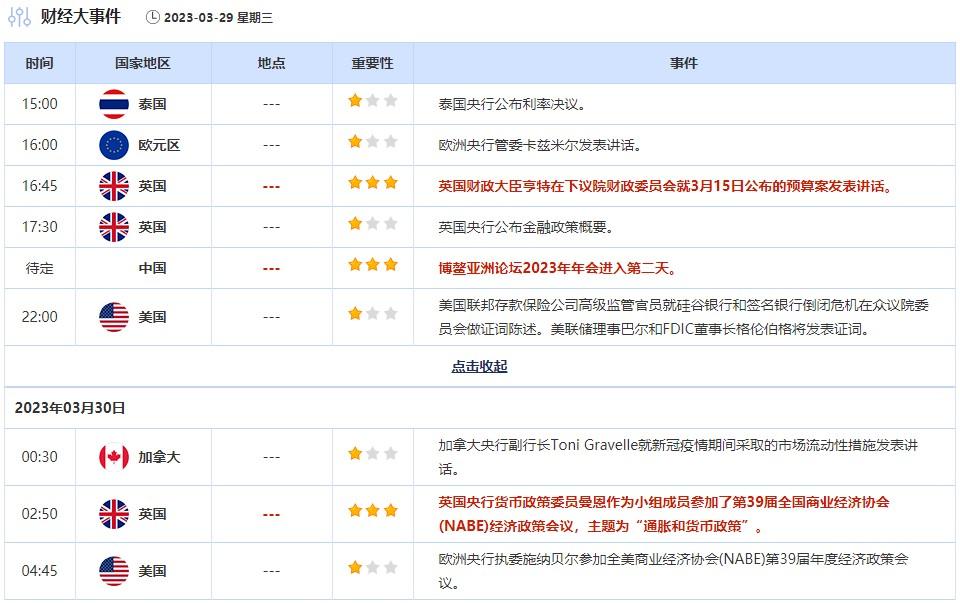Viewport: 960px width, 603px height.
Task: Click the US flag in 04:45 row
Action: (114, 571)
